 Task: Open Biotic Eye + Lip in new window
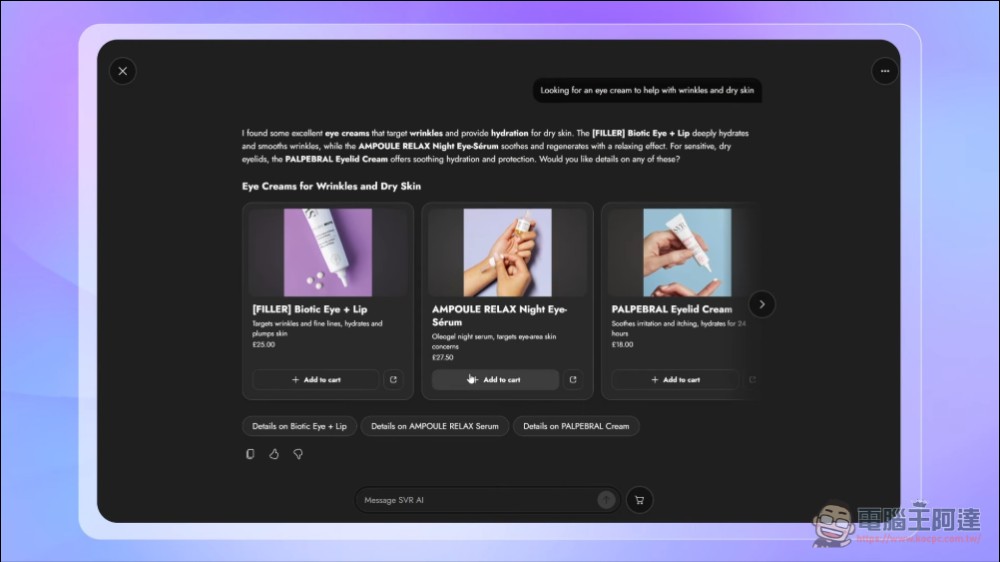point(393,380)
